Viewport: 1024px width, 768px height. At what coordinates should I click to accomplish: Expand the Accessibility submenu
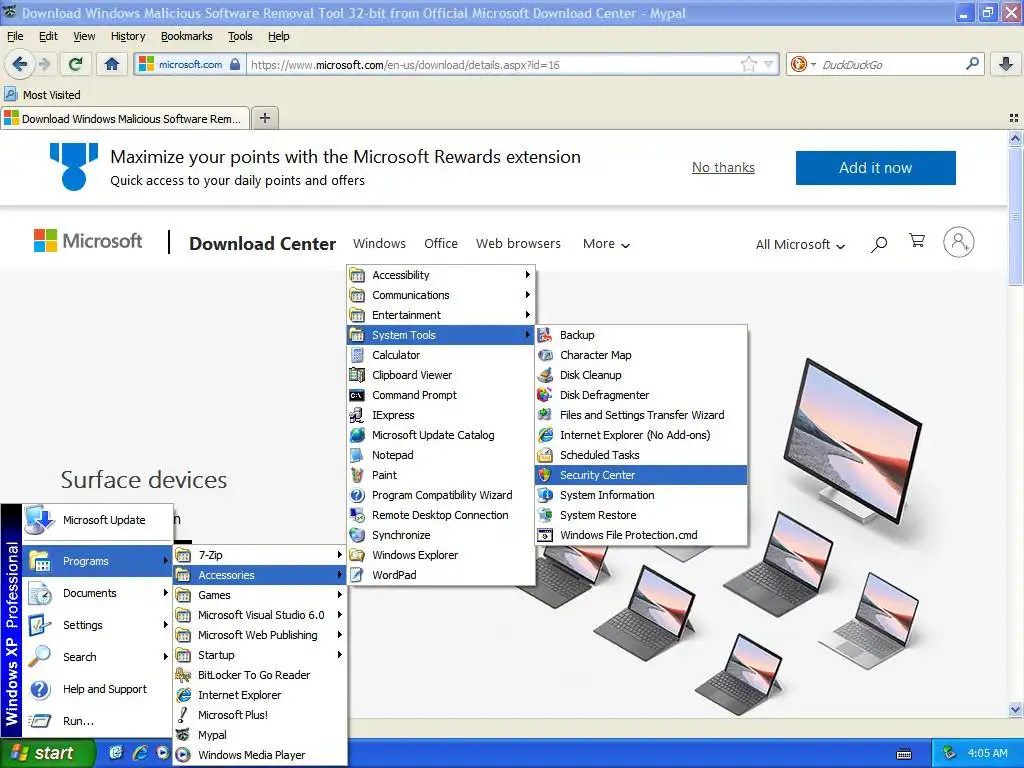click(x=441, y=275)
